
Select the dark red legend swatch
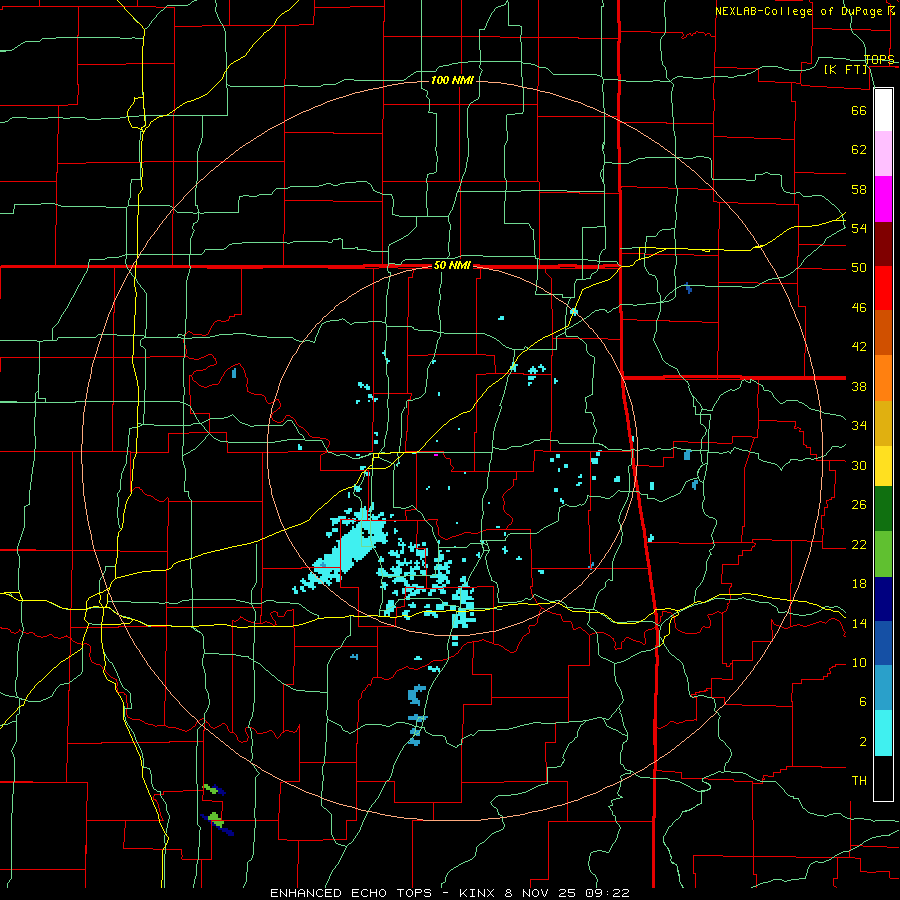[x=883, y=244]
